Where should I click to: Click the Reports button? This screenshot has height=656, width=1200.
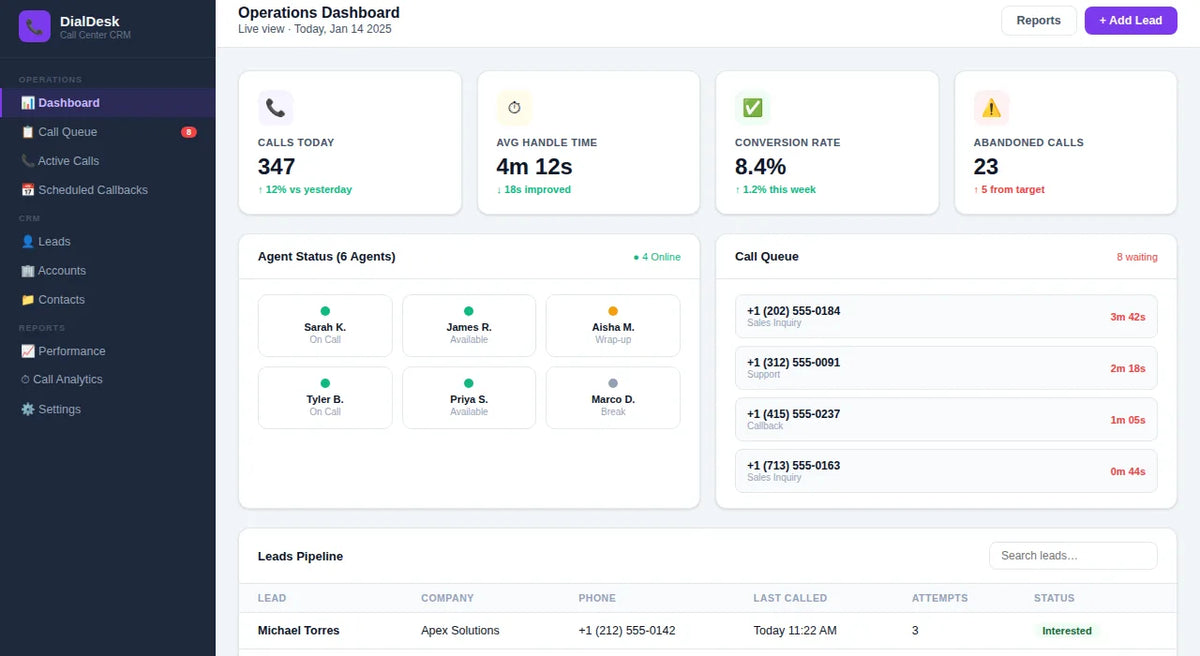pos(1038,20)
